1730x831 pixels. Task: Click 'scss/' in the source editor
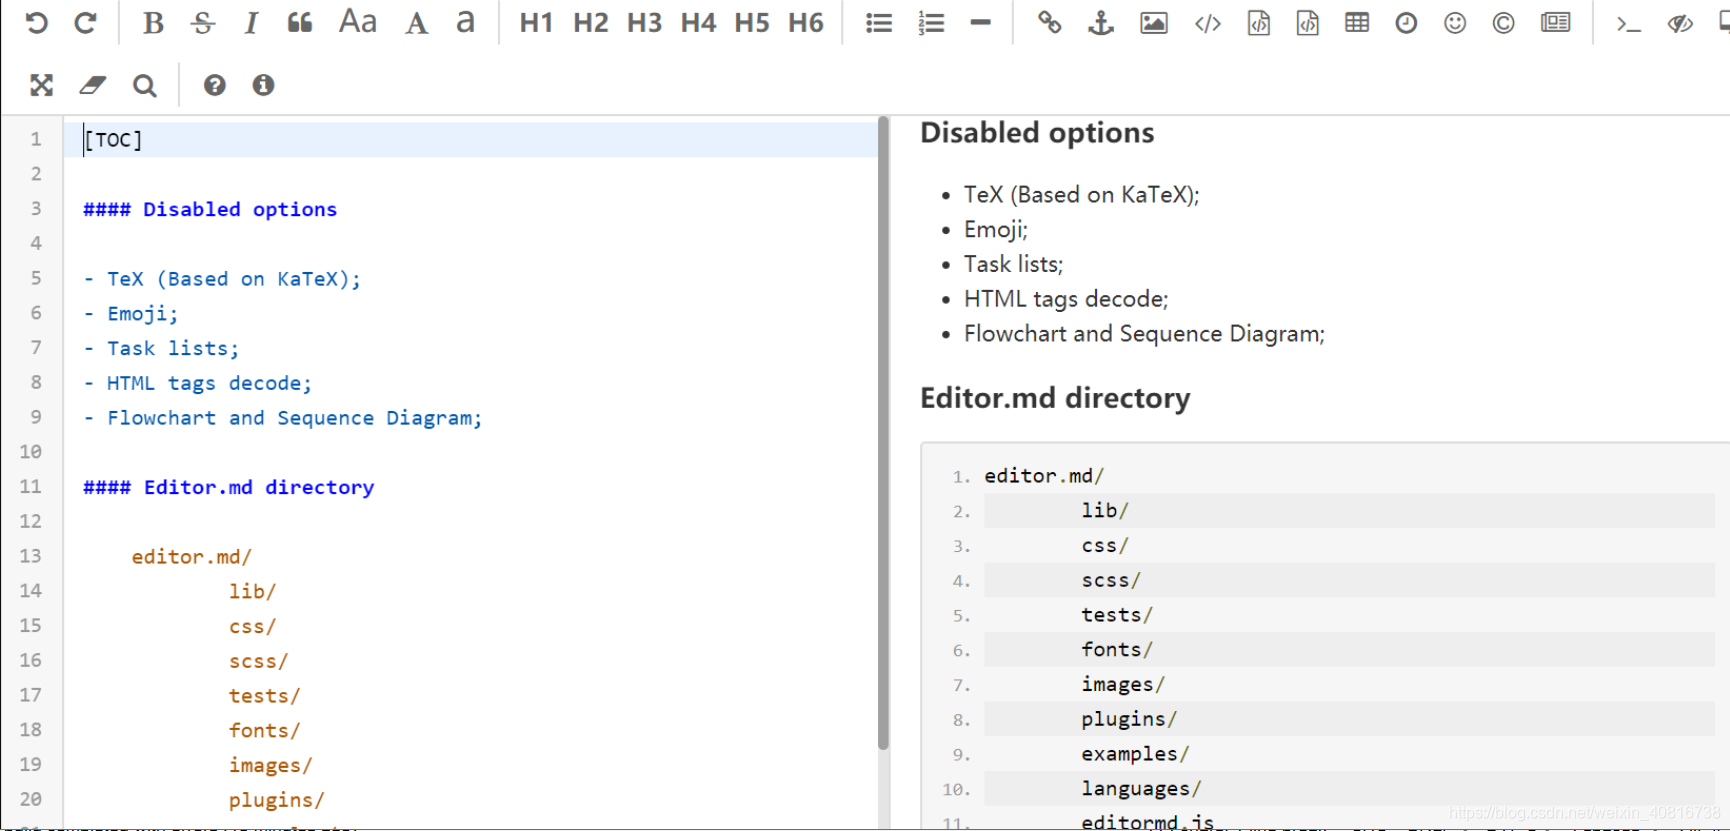coord(258,661)
